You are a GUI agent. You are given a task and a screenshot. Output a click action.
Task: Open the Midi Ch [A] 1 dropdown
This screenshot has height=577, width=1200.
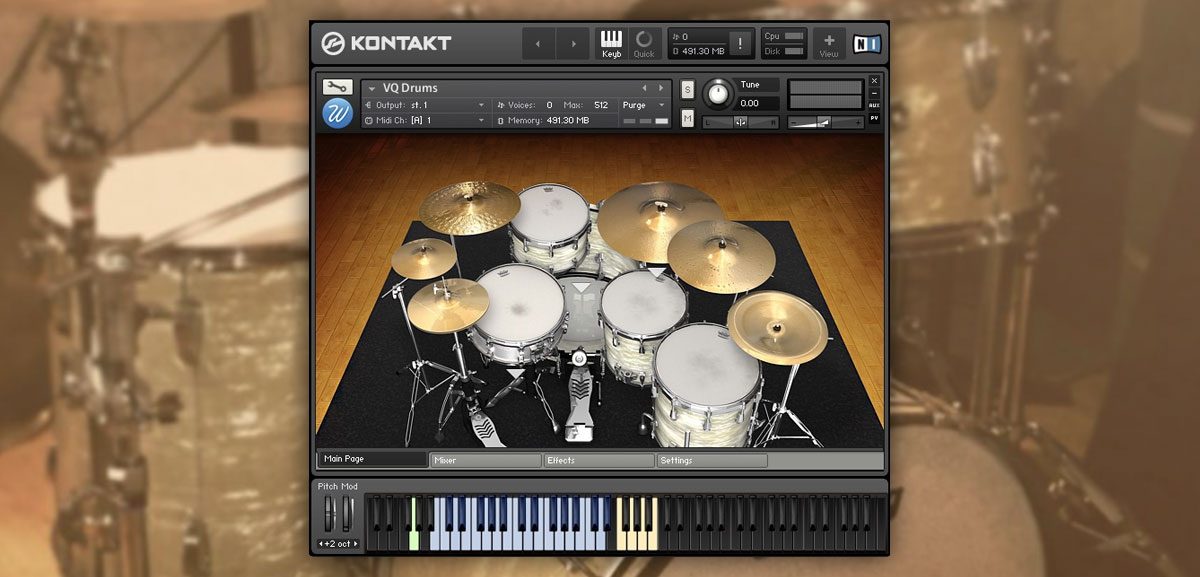coord(426,120)
